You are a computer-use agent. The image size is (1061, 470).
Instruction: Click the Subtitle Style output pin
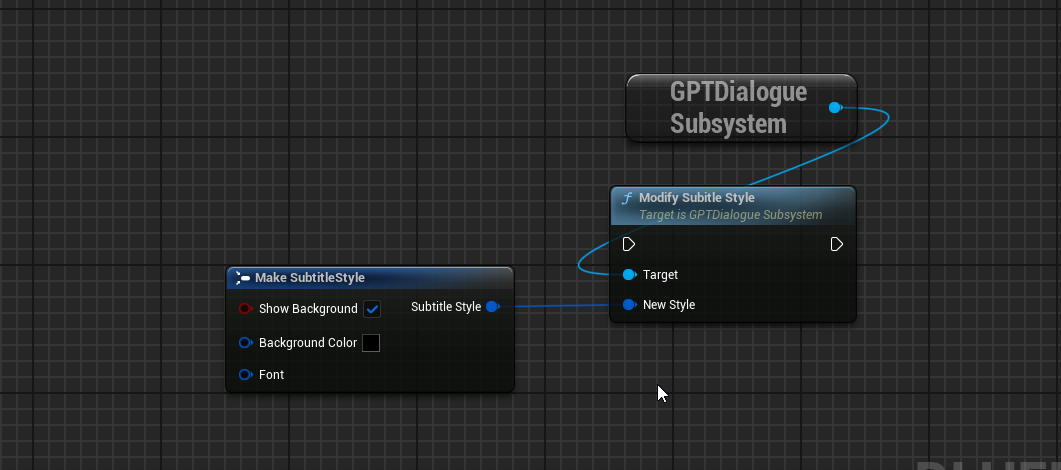[x=493, y=307]
